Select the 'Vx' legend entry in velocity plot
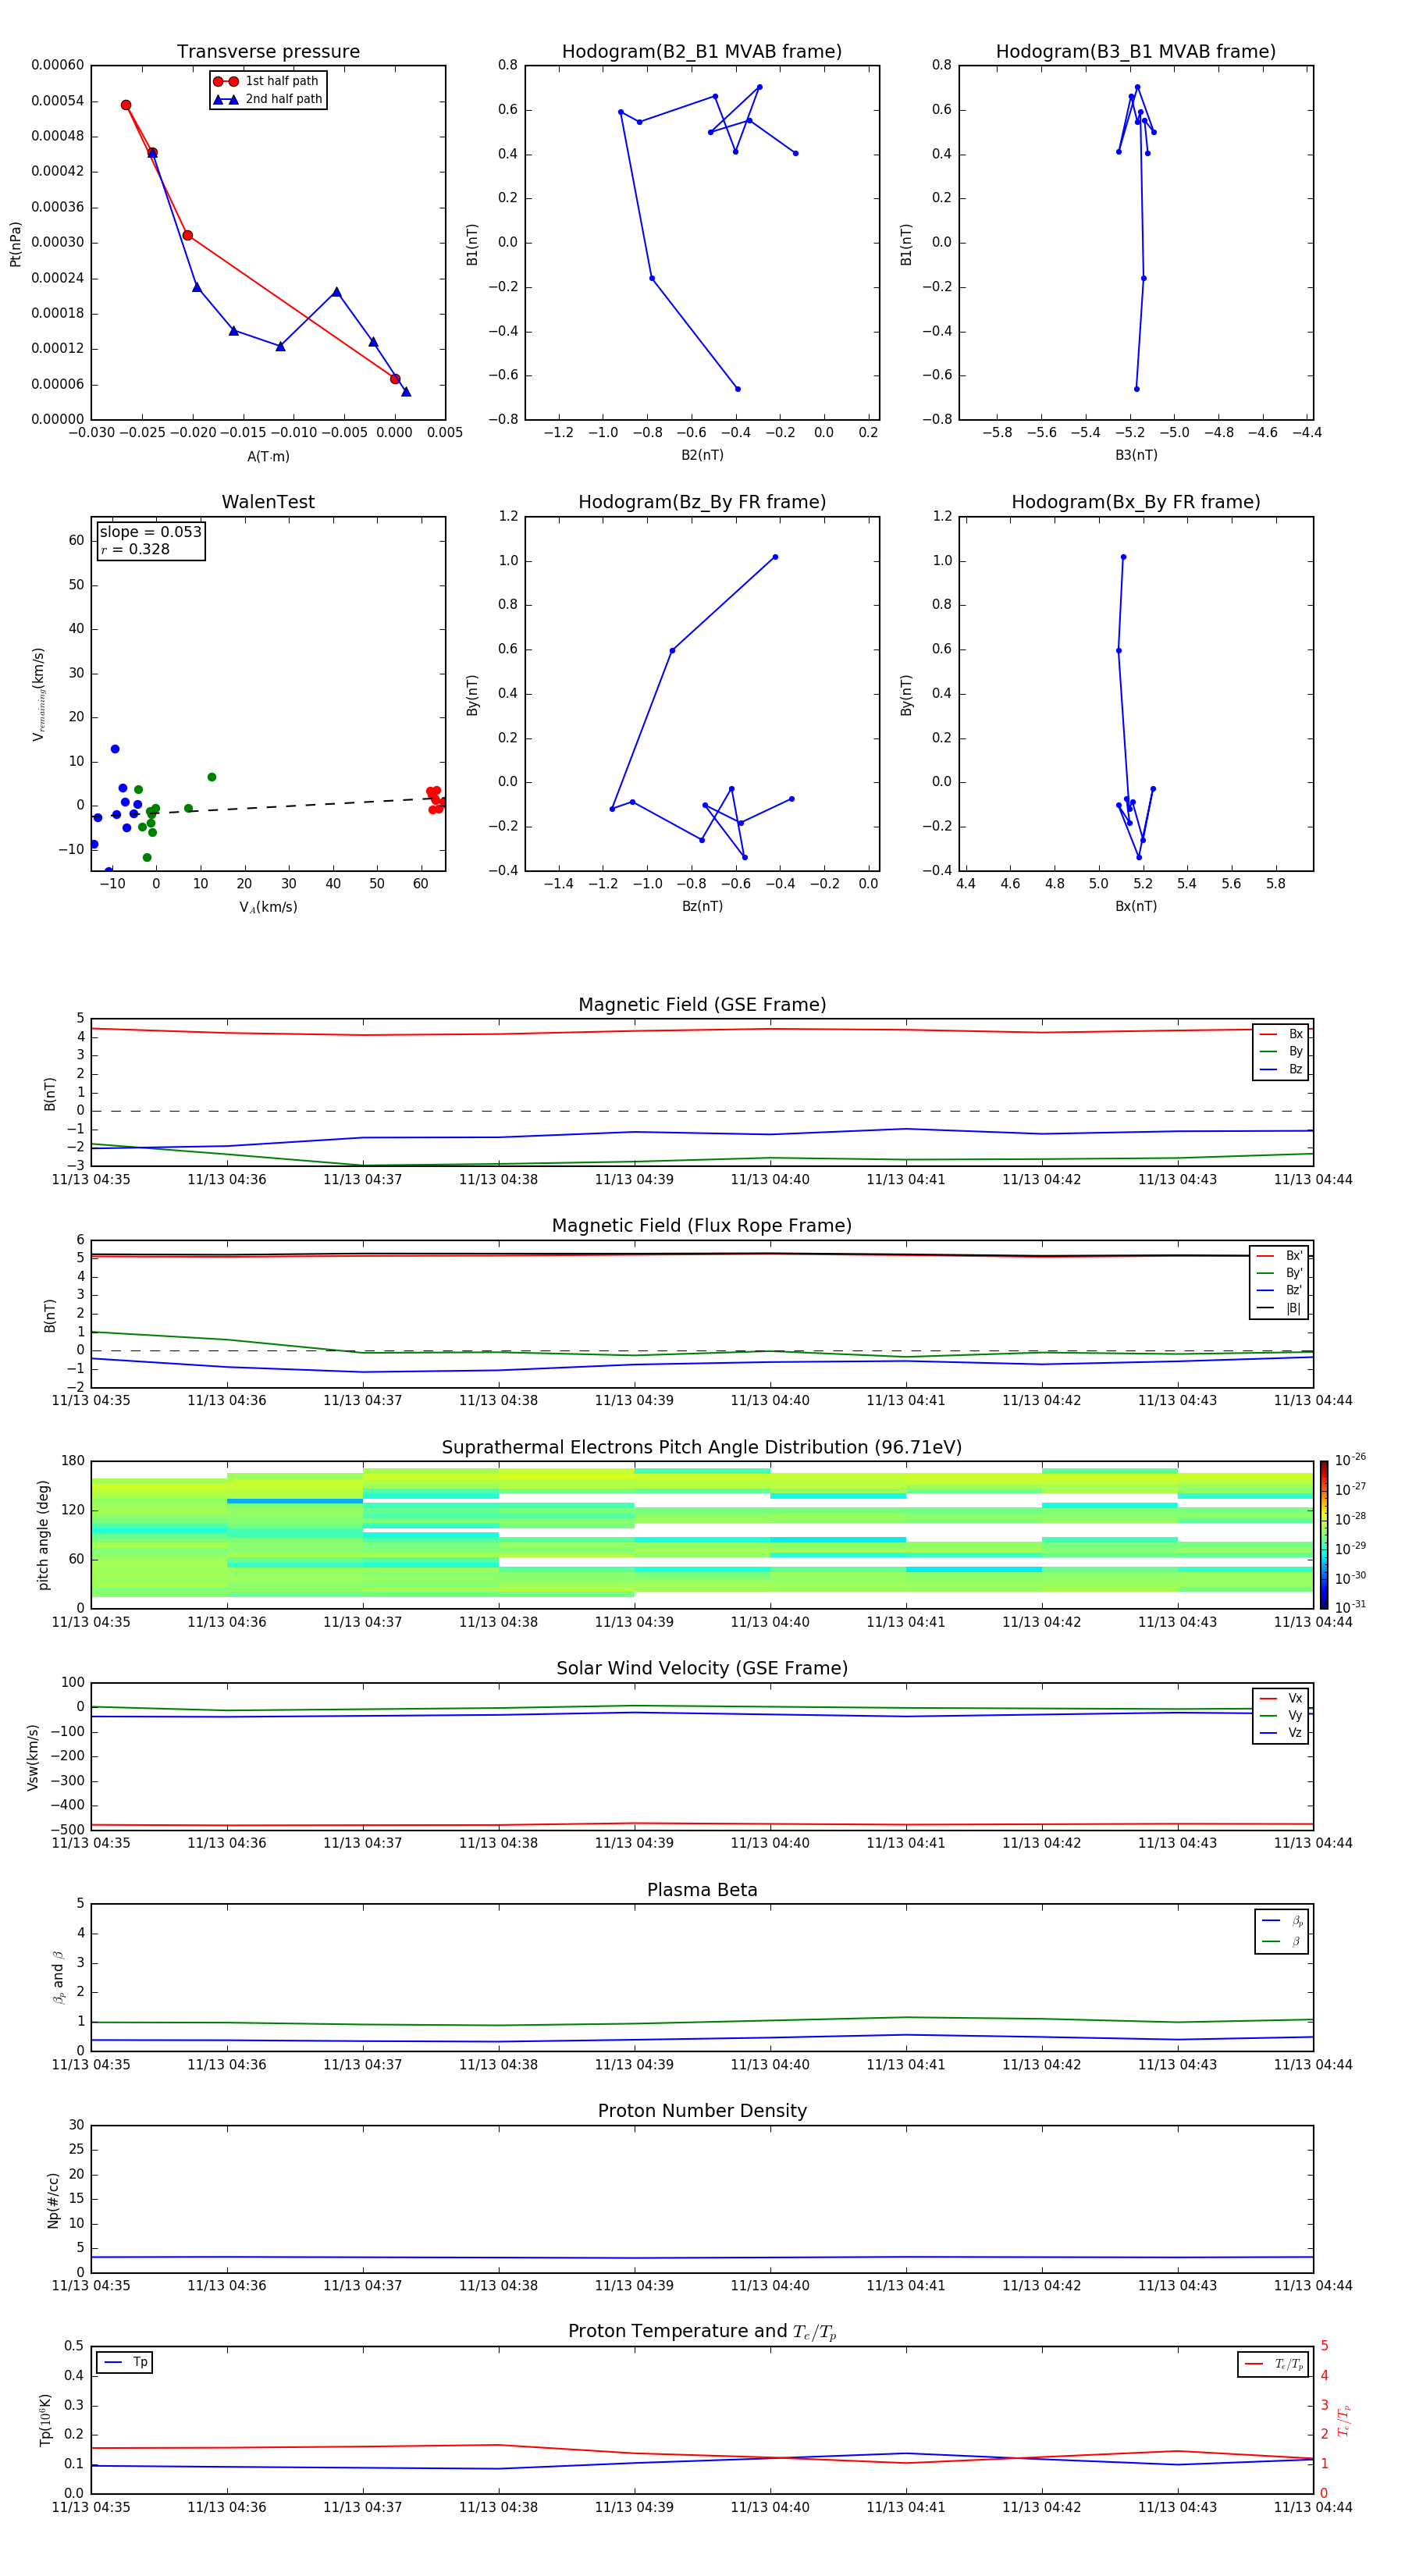The width and height of the screenshot is (1405, 2576). point(1281,1698)
